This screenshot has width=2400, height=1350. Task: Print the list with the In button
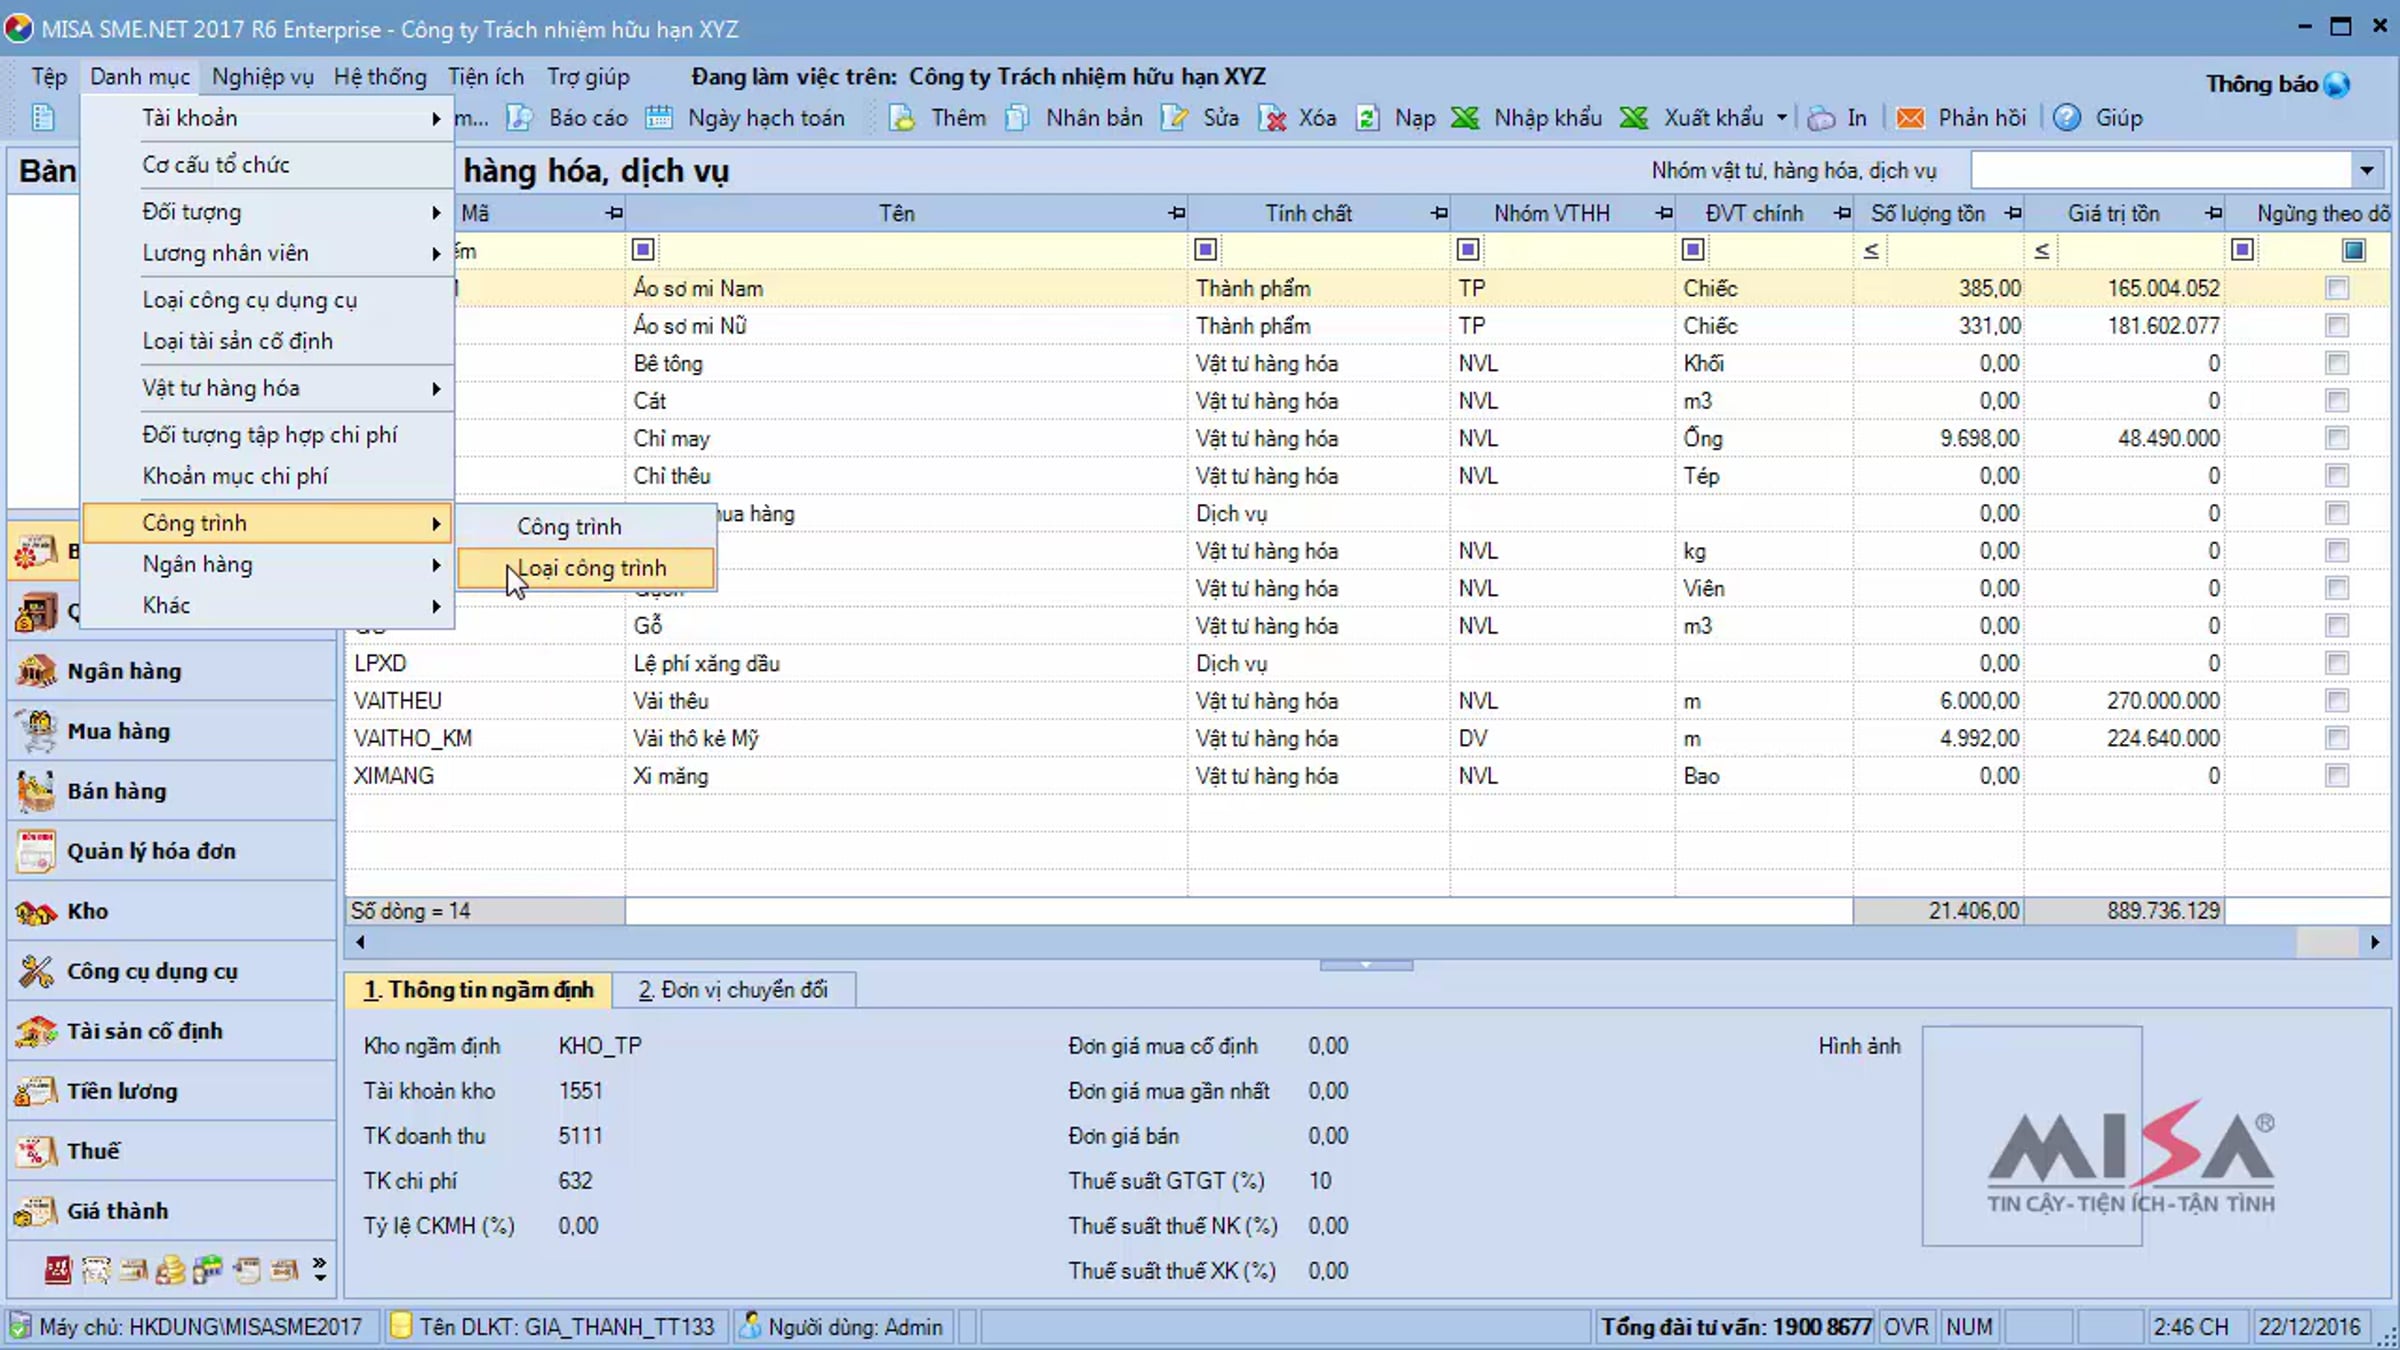tap(1838, 118)
